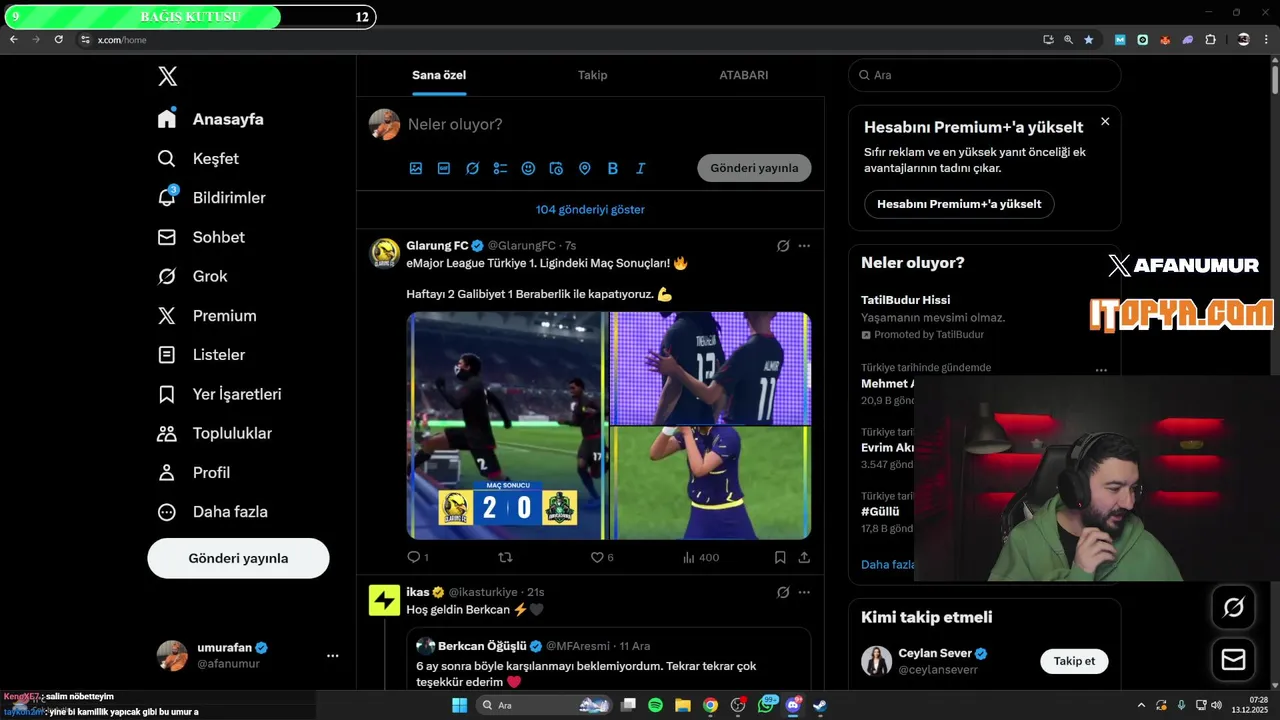Click the grey Gönderi yayınla composer button
1280x720 pixels.
754,168
